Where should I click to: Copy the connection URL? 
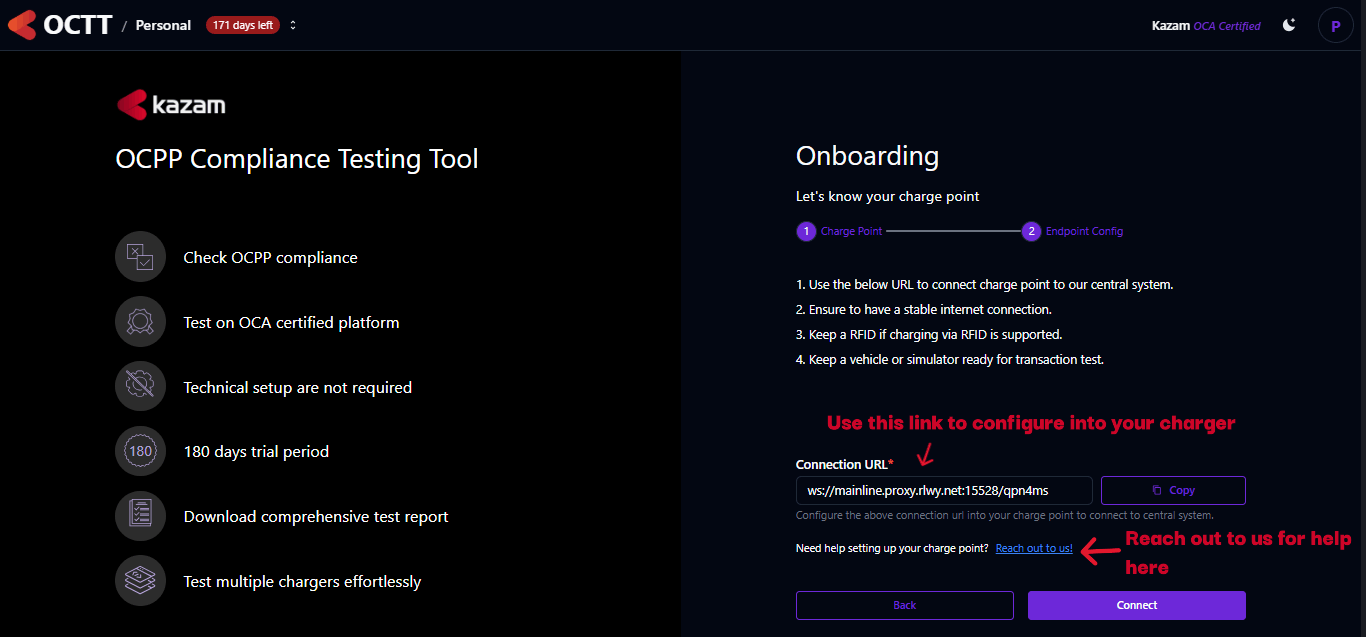[1173, 490]
